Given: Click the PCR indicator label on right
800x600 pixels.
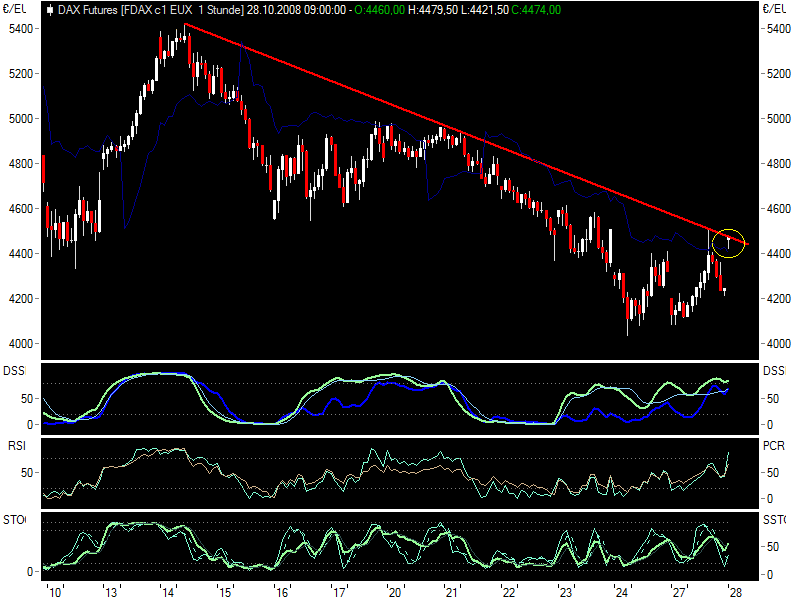Looking at the screenshot, I should (x=774, y=446).
